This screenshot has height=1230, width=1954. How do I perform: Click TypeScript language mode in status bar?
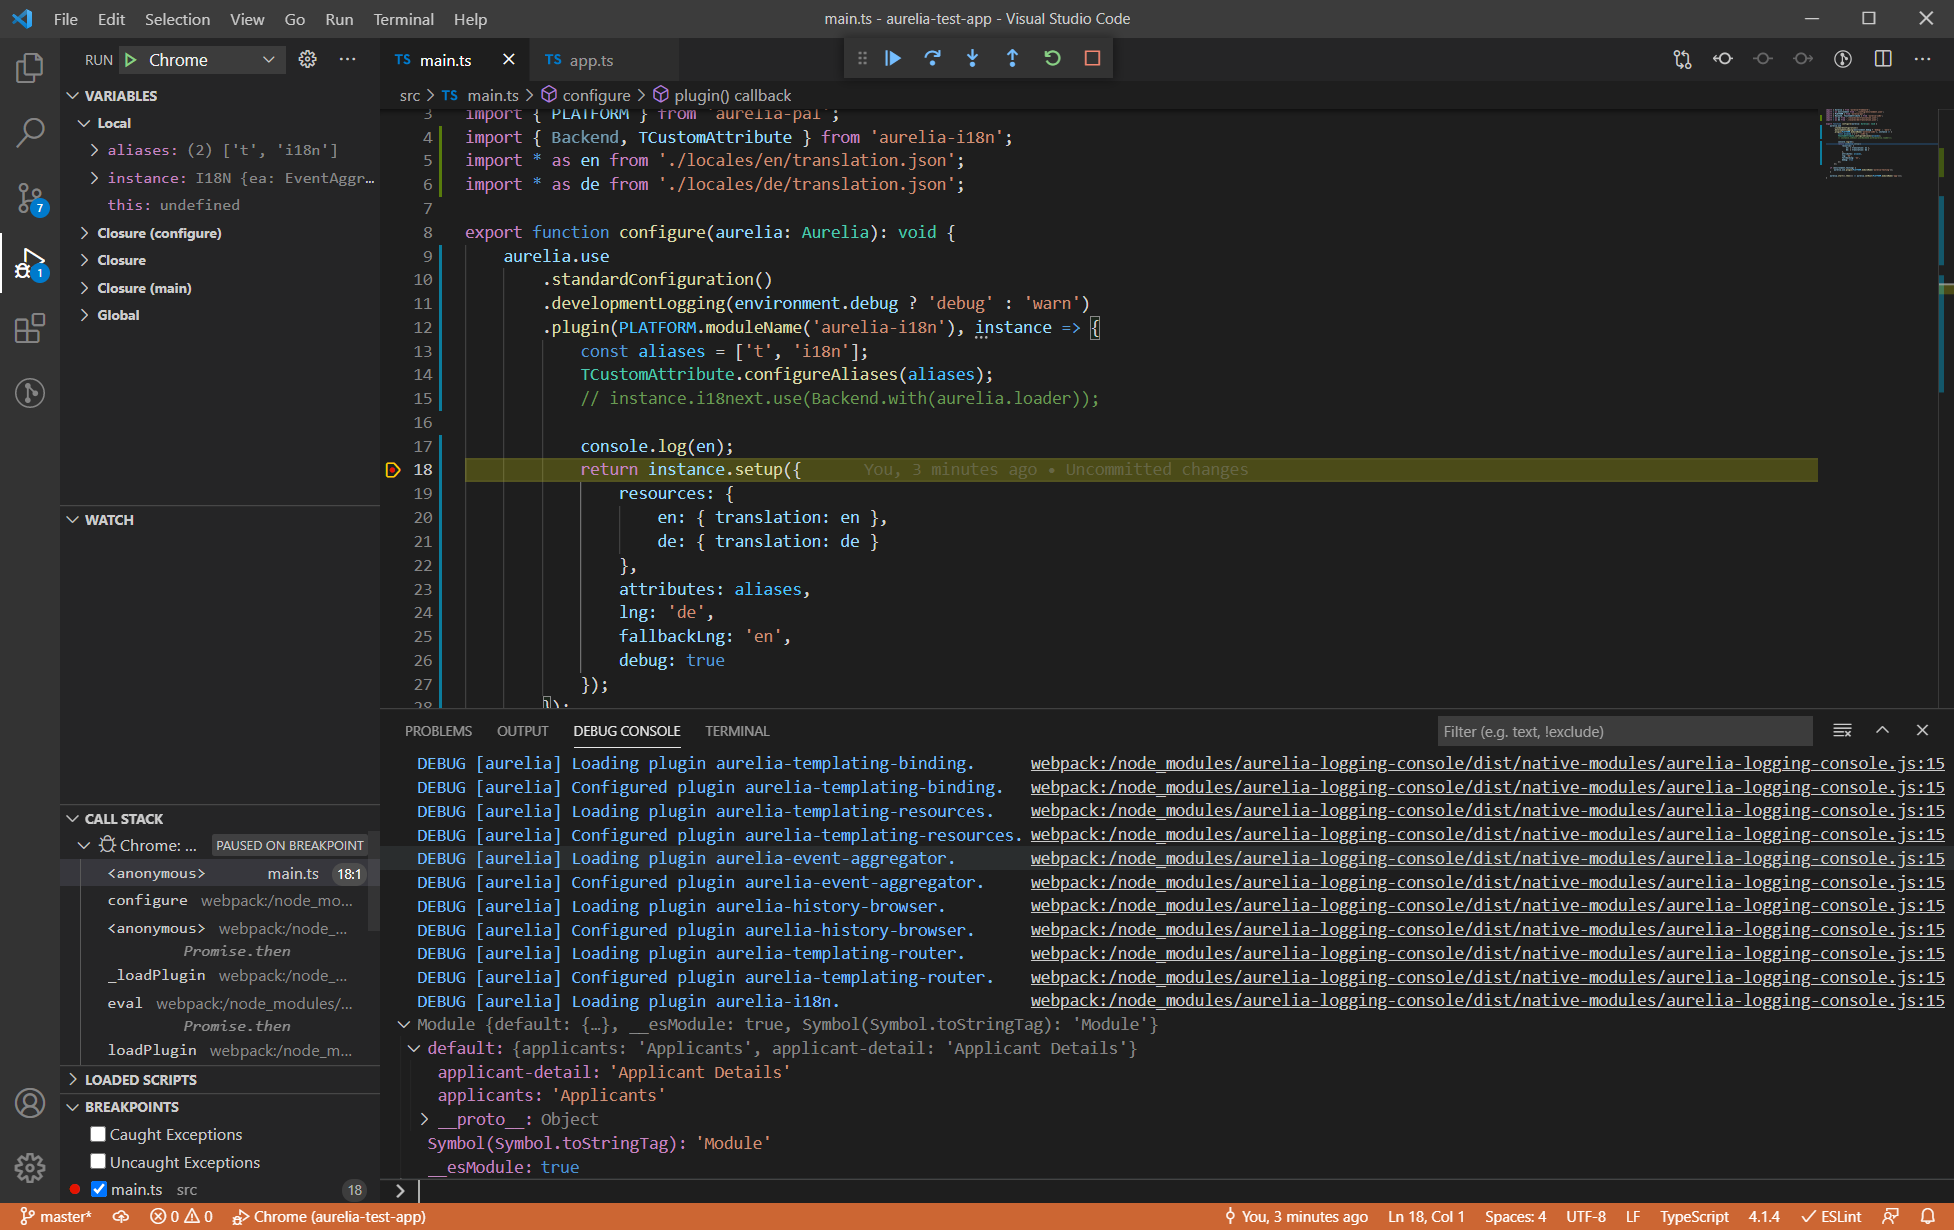click(1694, 1217)
